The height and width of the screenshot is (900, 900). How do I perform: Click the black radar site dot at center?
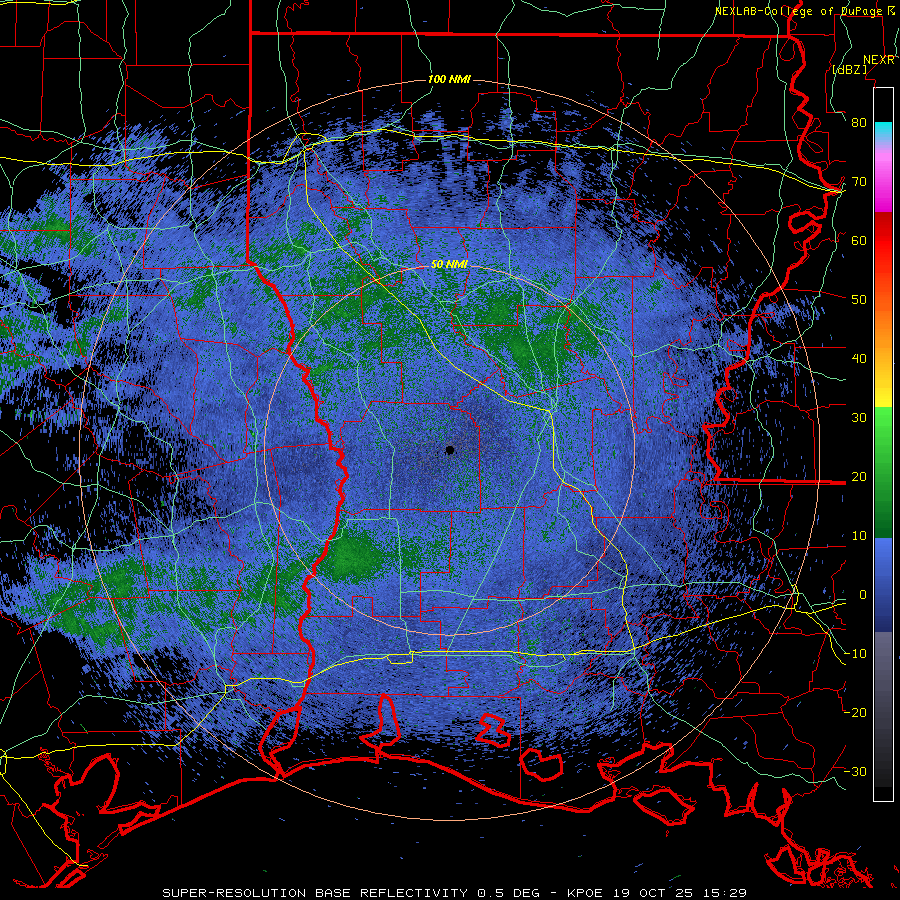coord(450,450)
